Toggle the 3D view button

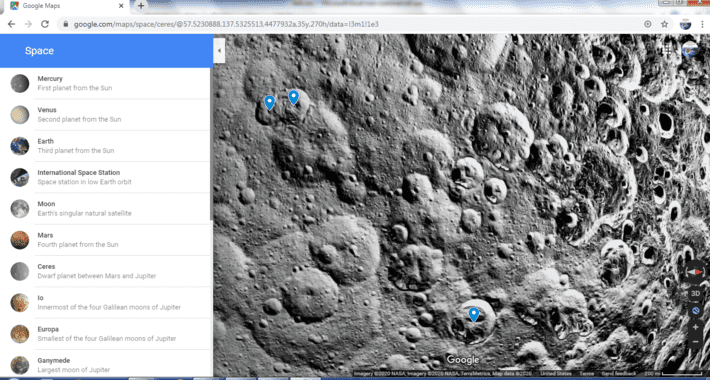(x=695, y=293)
